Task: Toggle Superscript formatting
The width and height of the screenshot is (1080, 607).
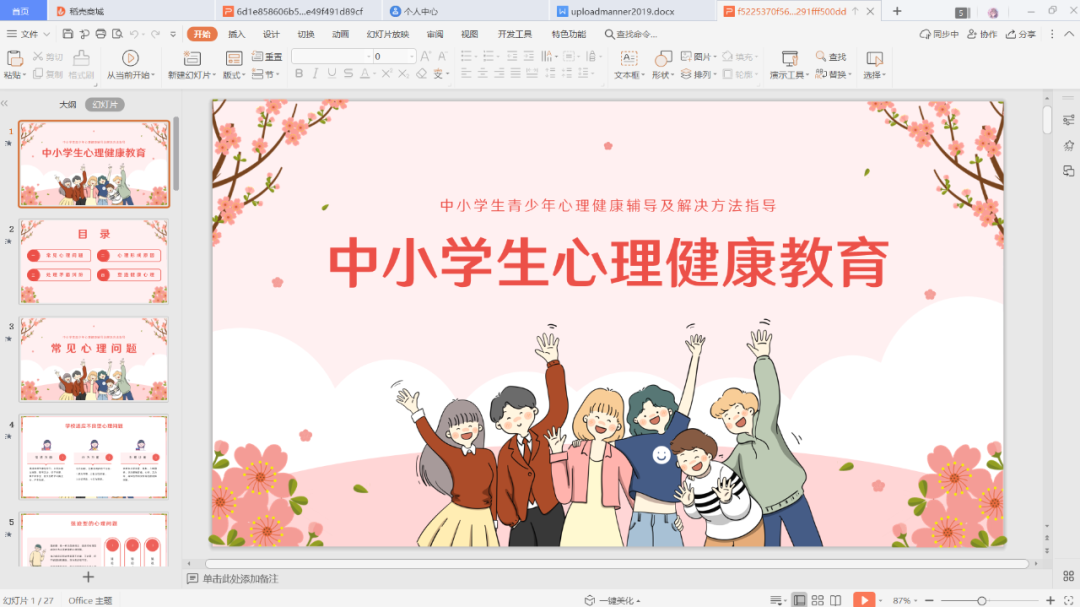Action: tap(386, 74)
